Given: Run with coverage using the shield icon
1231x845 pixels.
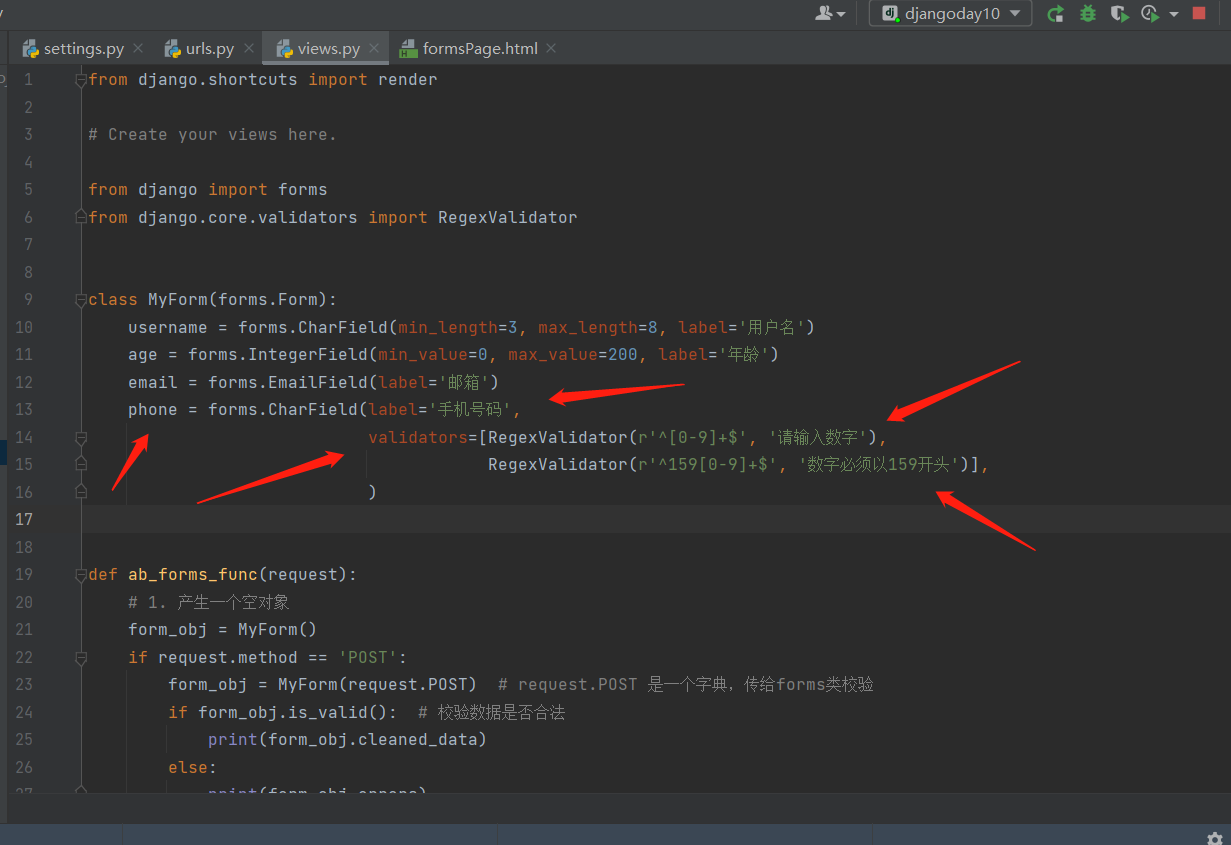Looking at the screenshot, I should coord(1119,13).
